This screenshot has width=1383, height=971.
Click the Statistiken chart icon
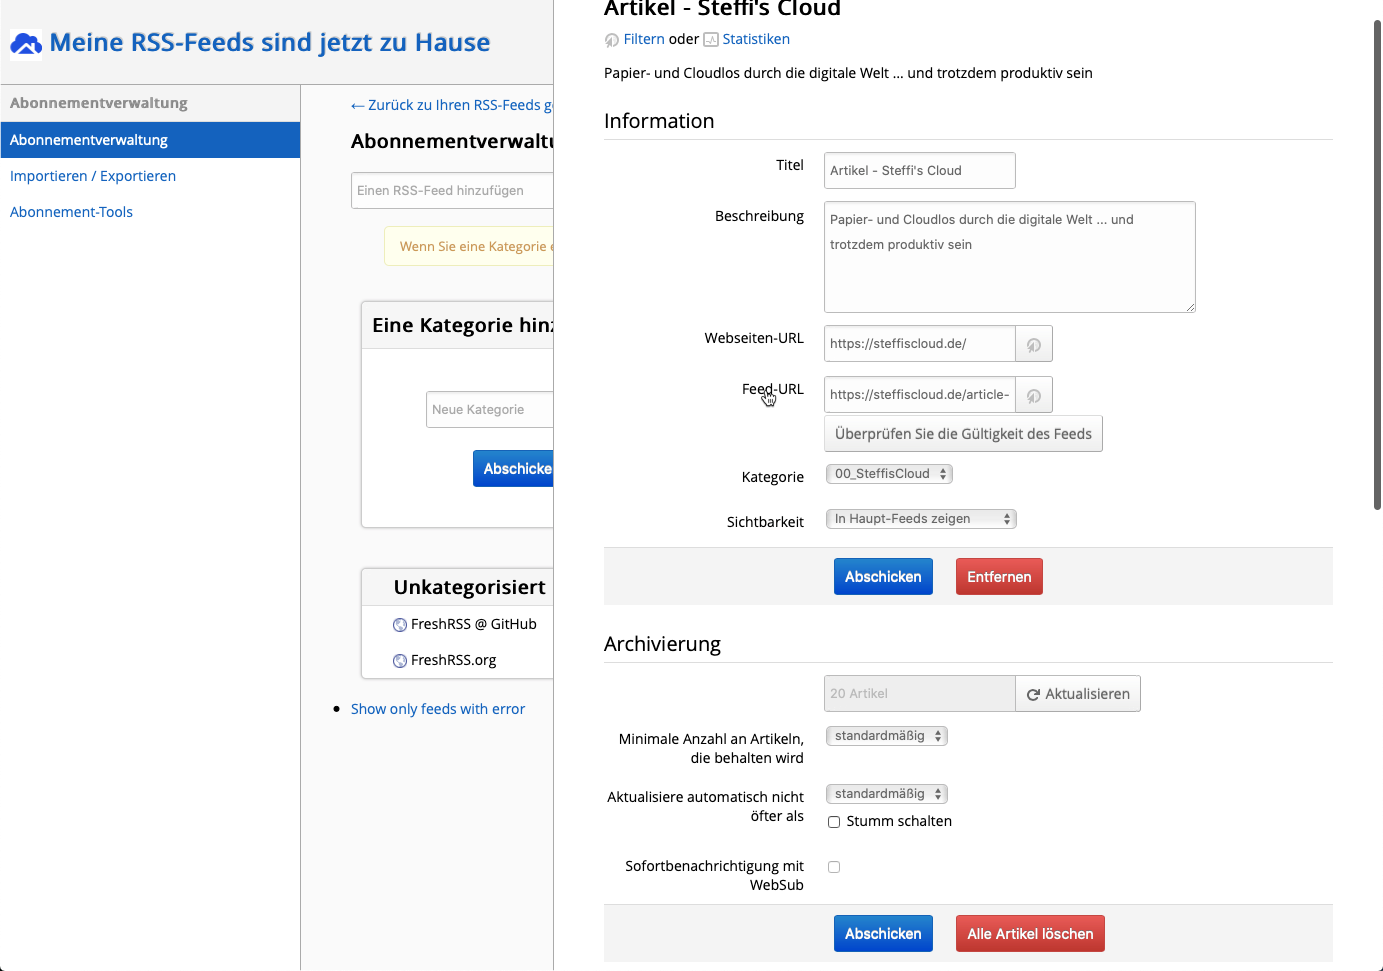pyautogui.click(x=711, y=40)
